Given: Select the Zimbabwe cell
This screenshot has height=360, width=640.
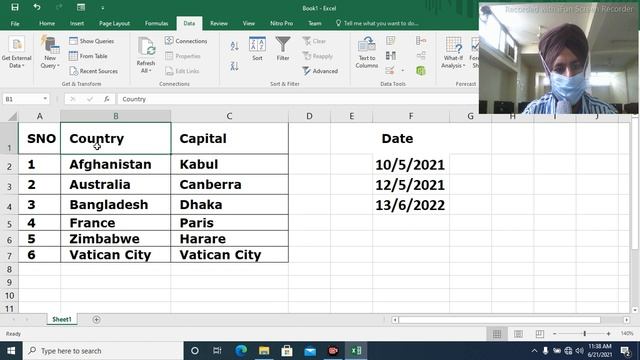Looking at the screenshot, I should (x=116, y=239).
